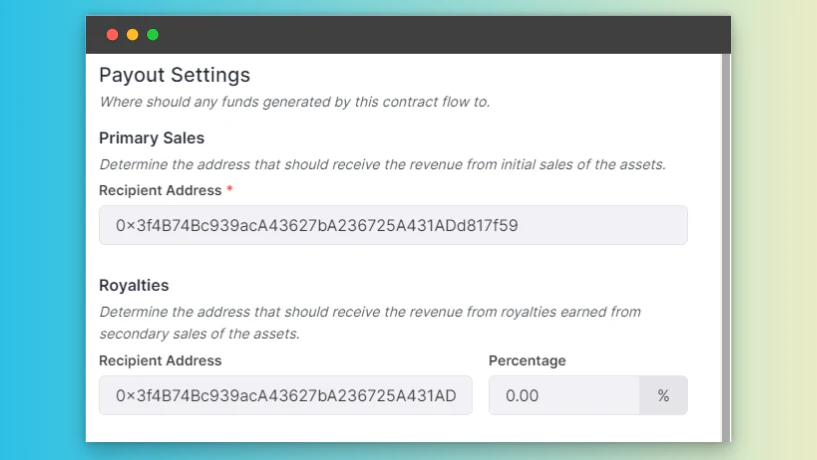Viewport: 817px width, 460px height.
Task: Click the Percentage label
Action: [x=527, y=360]
